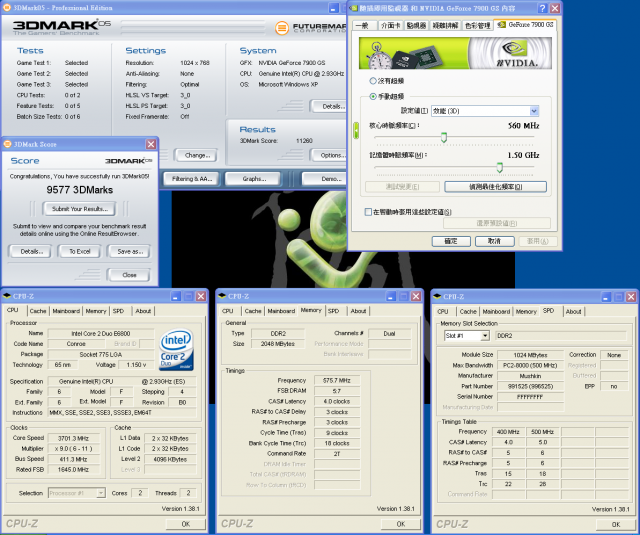The image size is (640, 535).
Task: Click the Mushkin manufacturer value
Action: (530, 376)
